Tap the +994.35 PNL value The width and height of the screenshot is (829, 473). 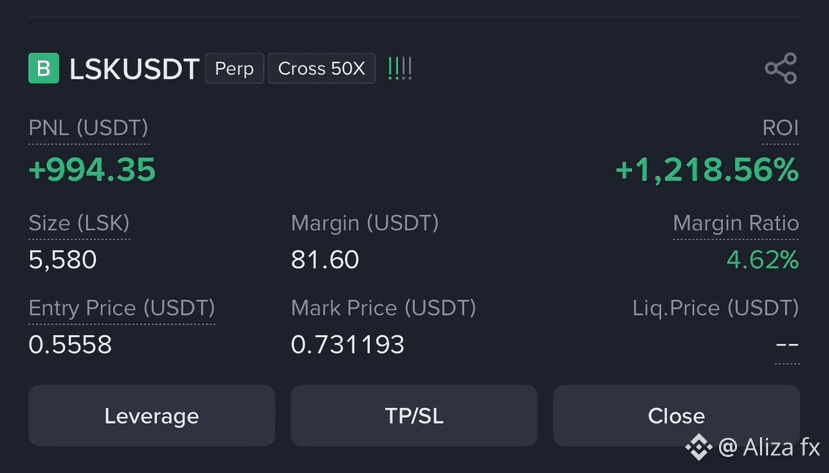pos(92,170)
